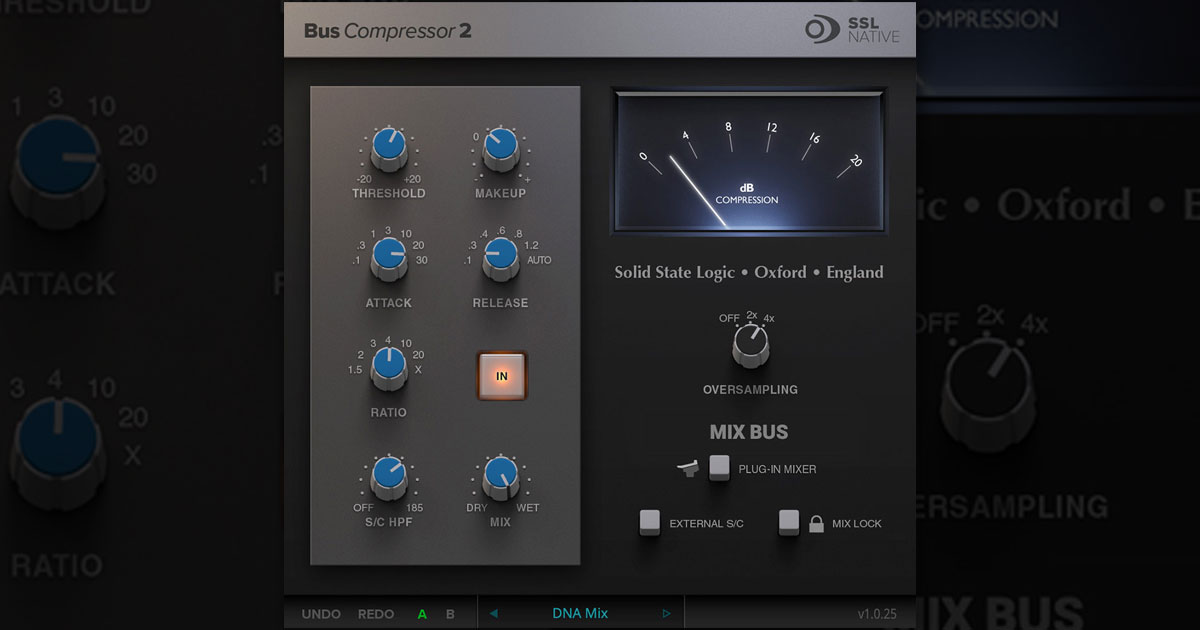Image resolution: width=1200 pixels, height=630 pixels.
Task: Click the Oversampling selector knob
Action: (x=750, y=347)
